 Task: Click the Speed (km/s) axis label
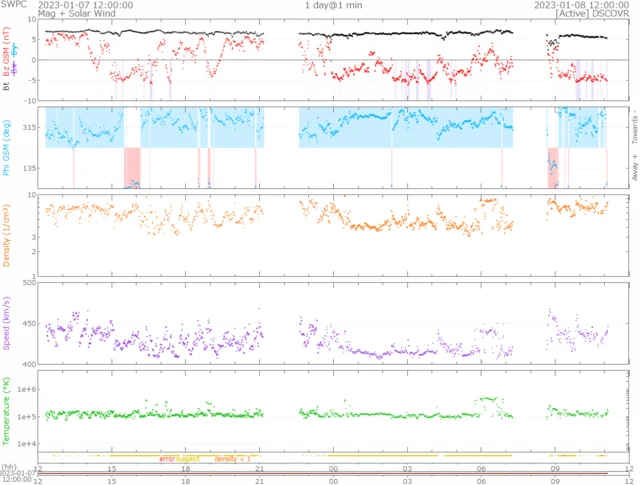(8, 325)
